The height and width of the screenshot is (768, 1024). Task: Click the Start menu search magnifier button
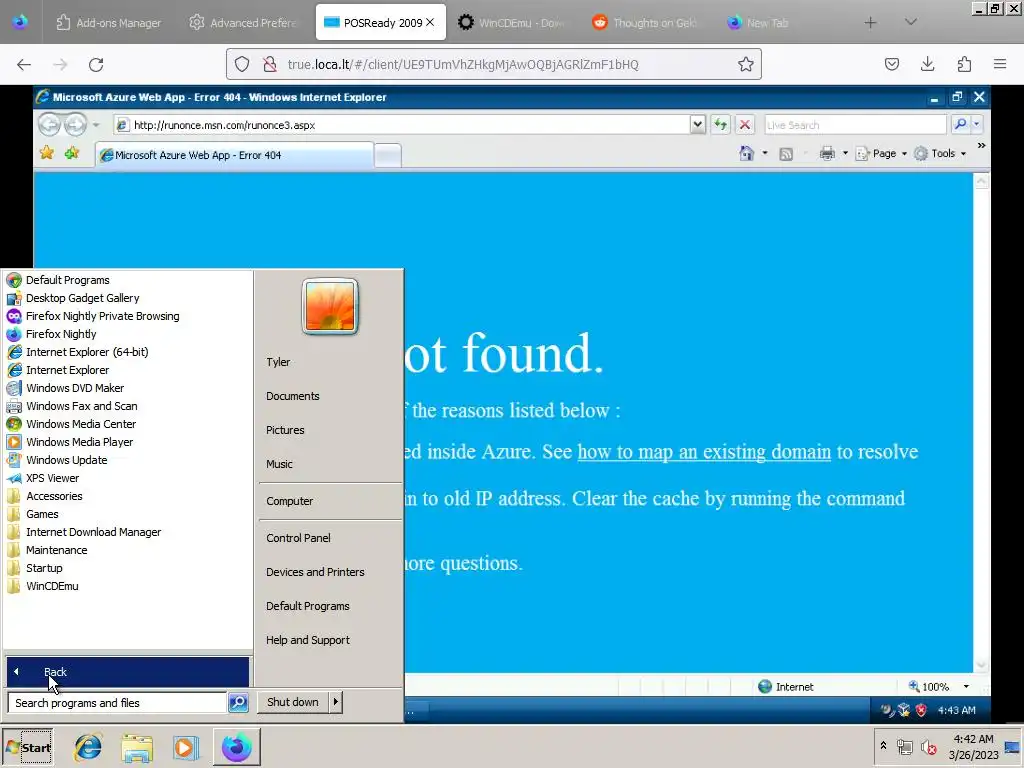[x=238, y=703]
